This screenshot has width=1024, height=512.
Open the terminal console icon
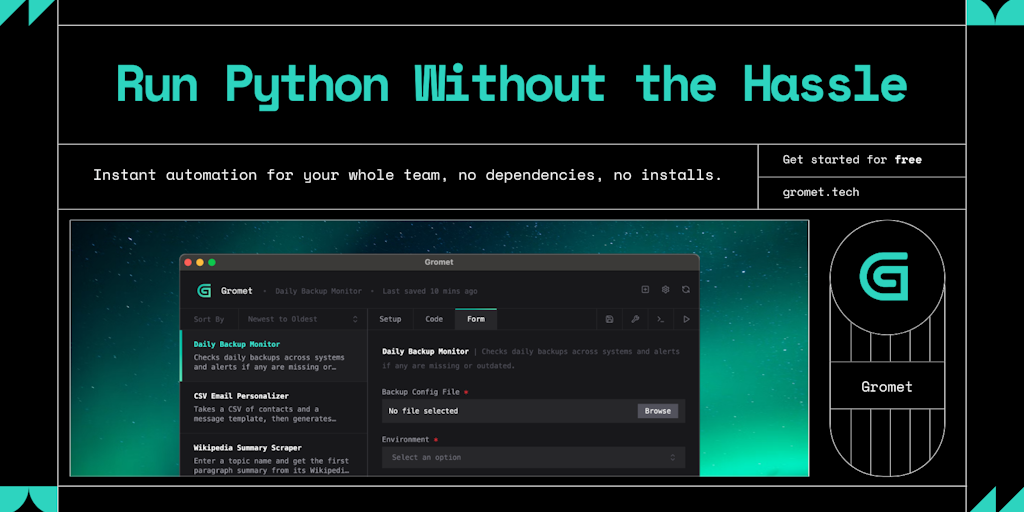[660, 319]
